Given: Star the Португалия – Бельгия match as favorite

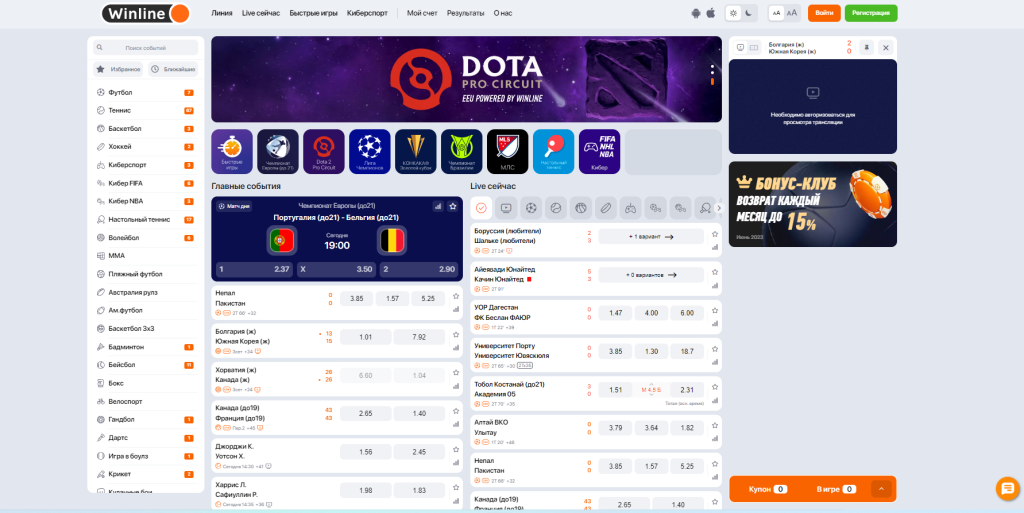Looking at the screenshot, I should 453,206.
